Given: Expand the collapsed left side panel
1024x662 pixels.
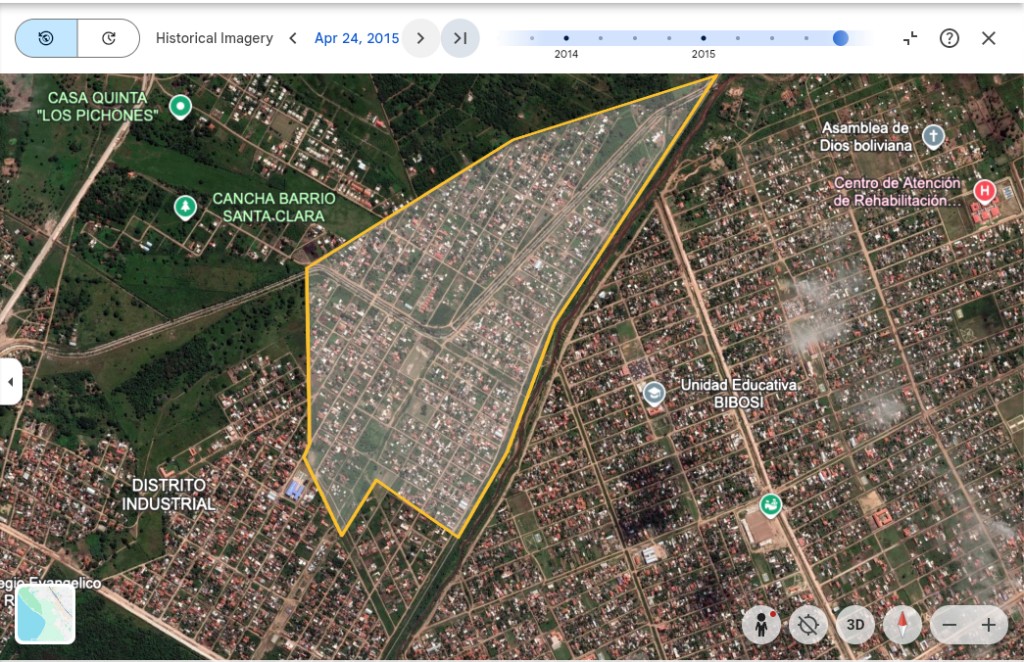Looking at the screenshot, I should (x=10, y=382).
